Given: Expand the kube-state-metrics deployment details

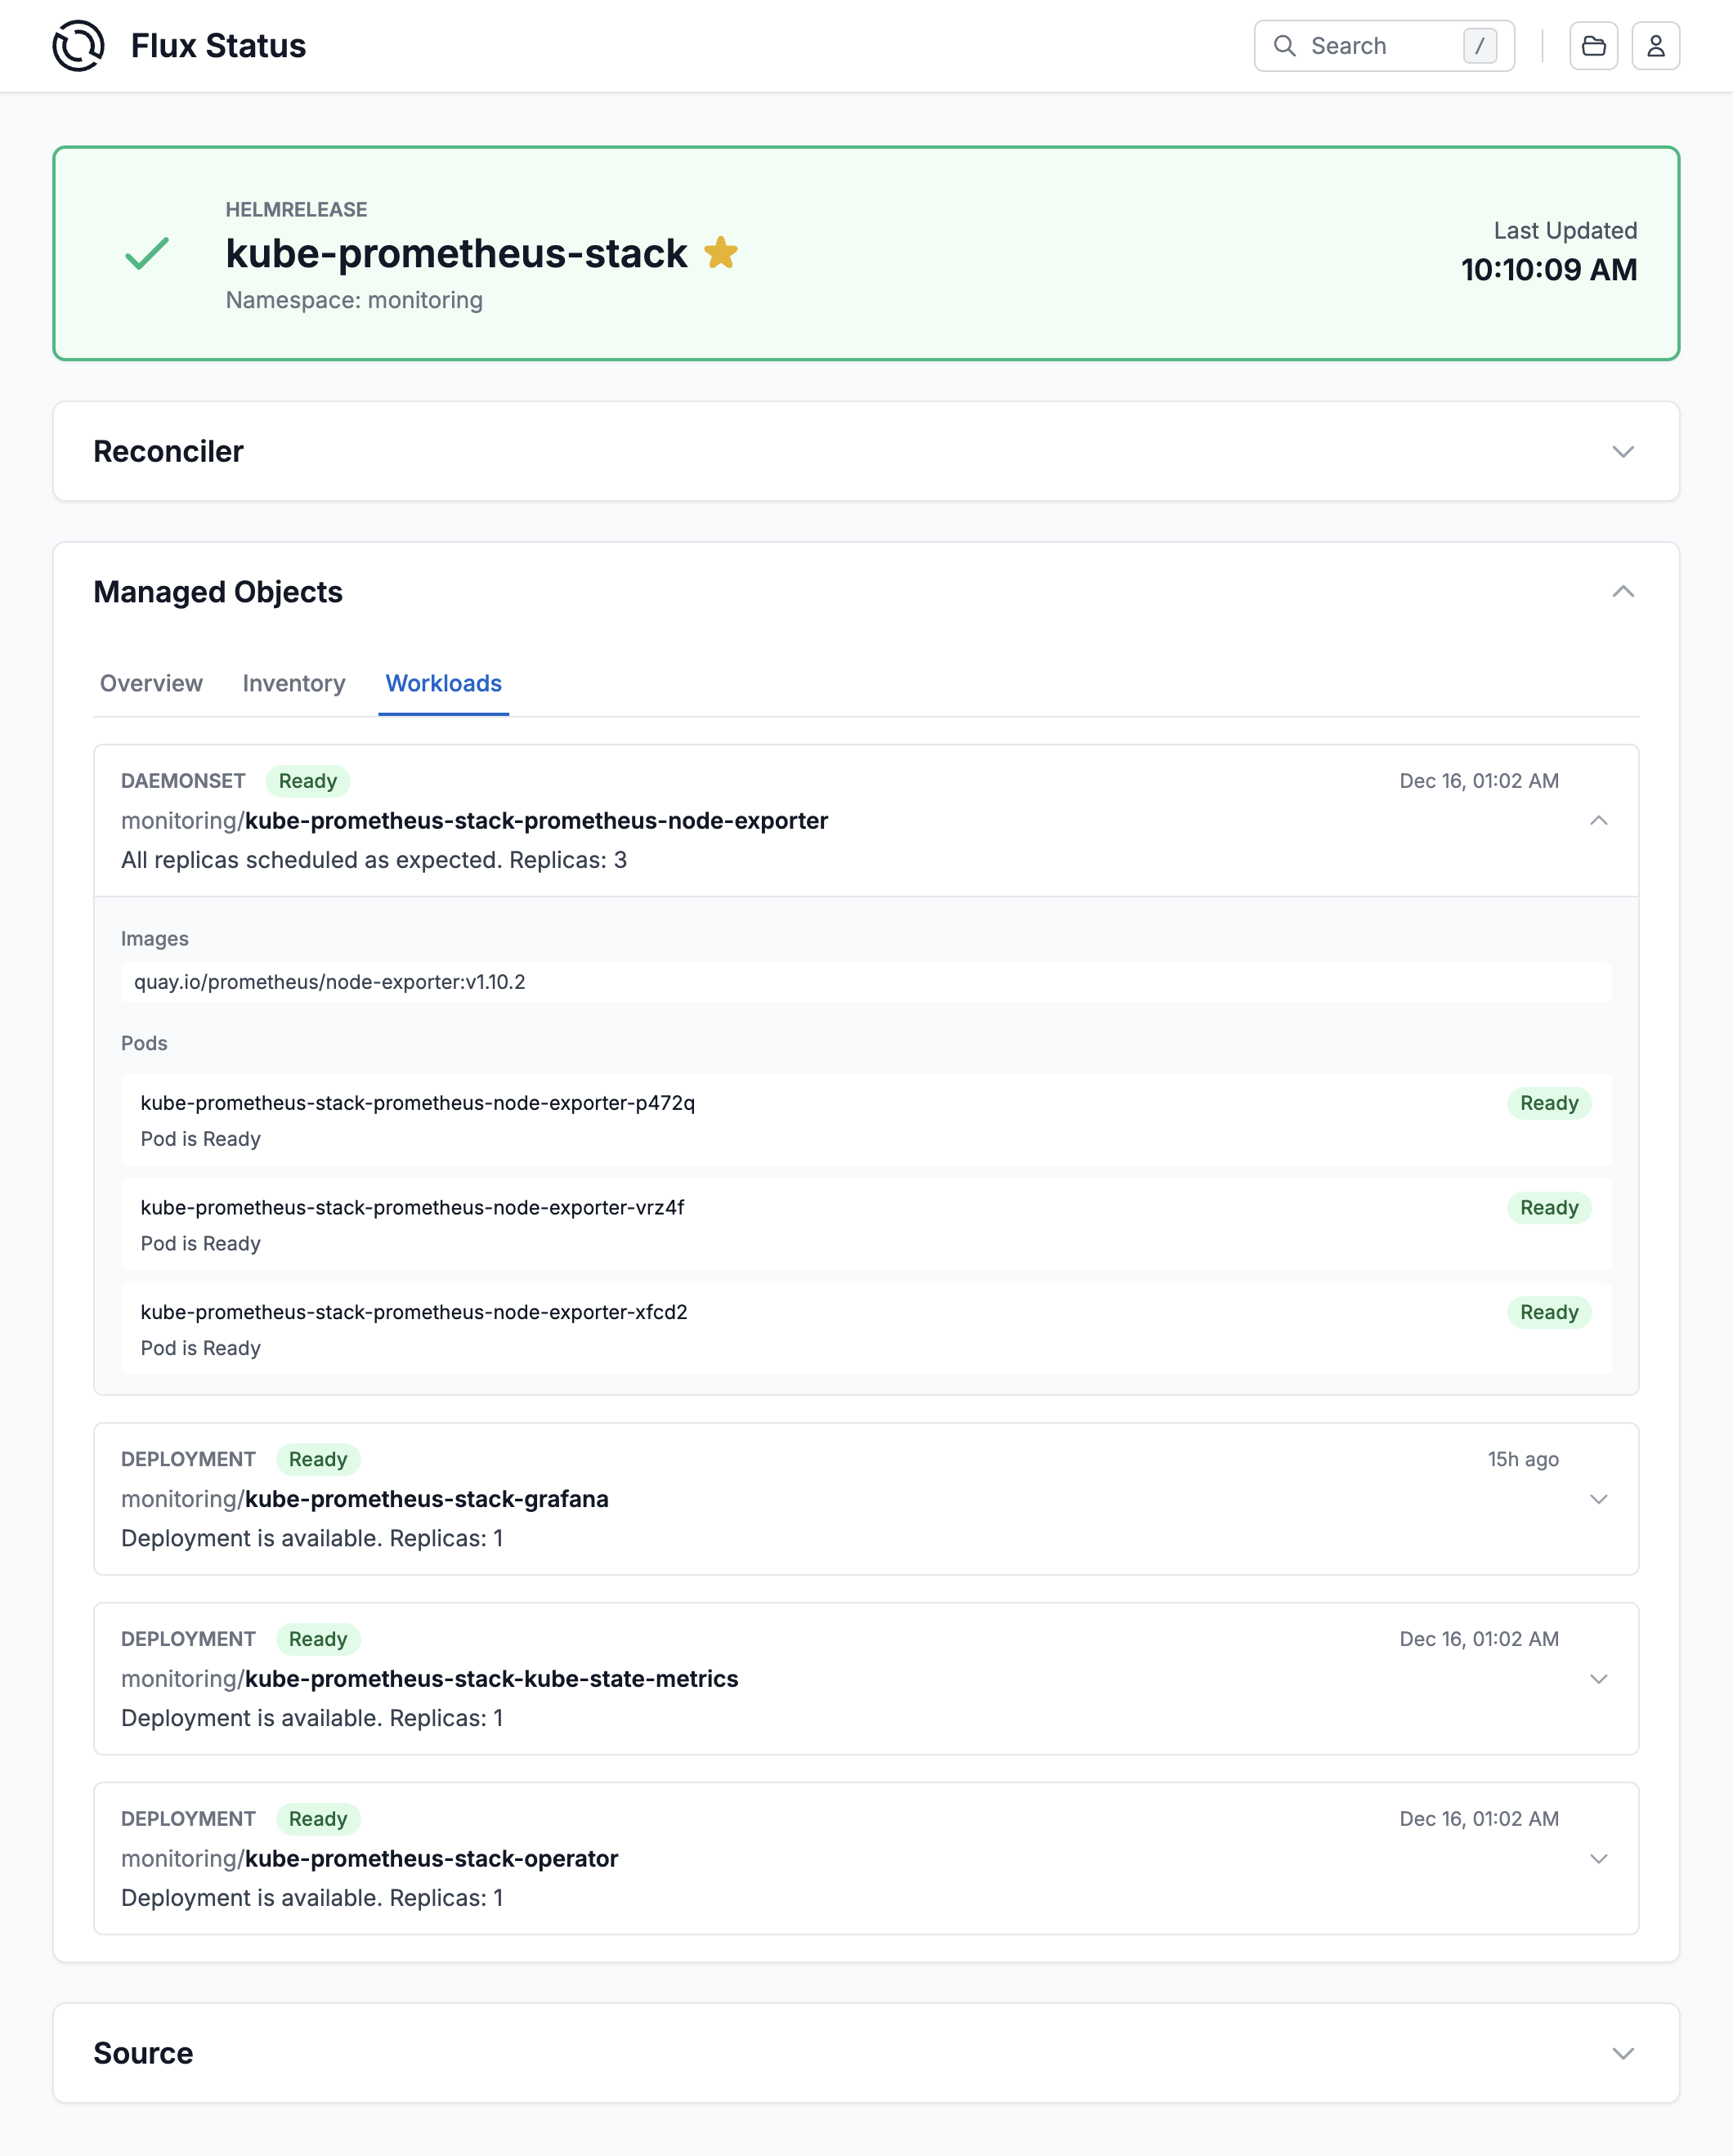Looking at the screenshot, I should click(x=1600, y=1680).
